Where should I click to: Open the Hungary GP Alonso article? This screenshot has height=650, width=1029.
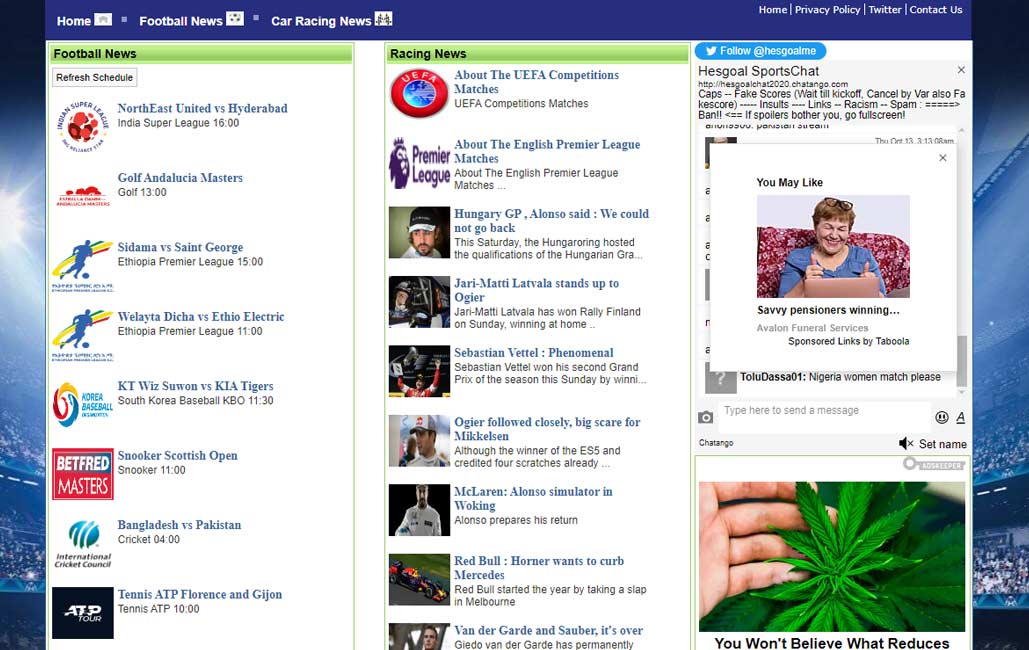coord(551,221)
